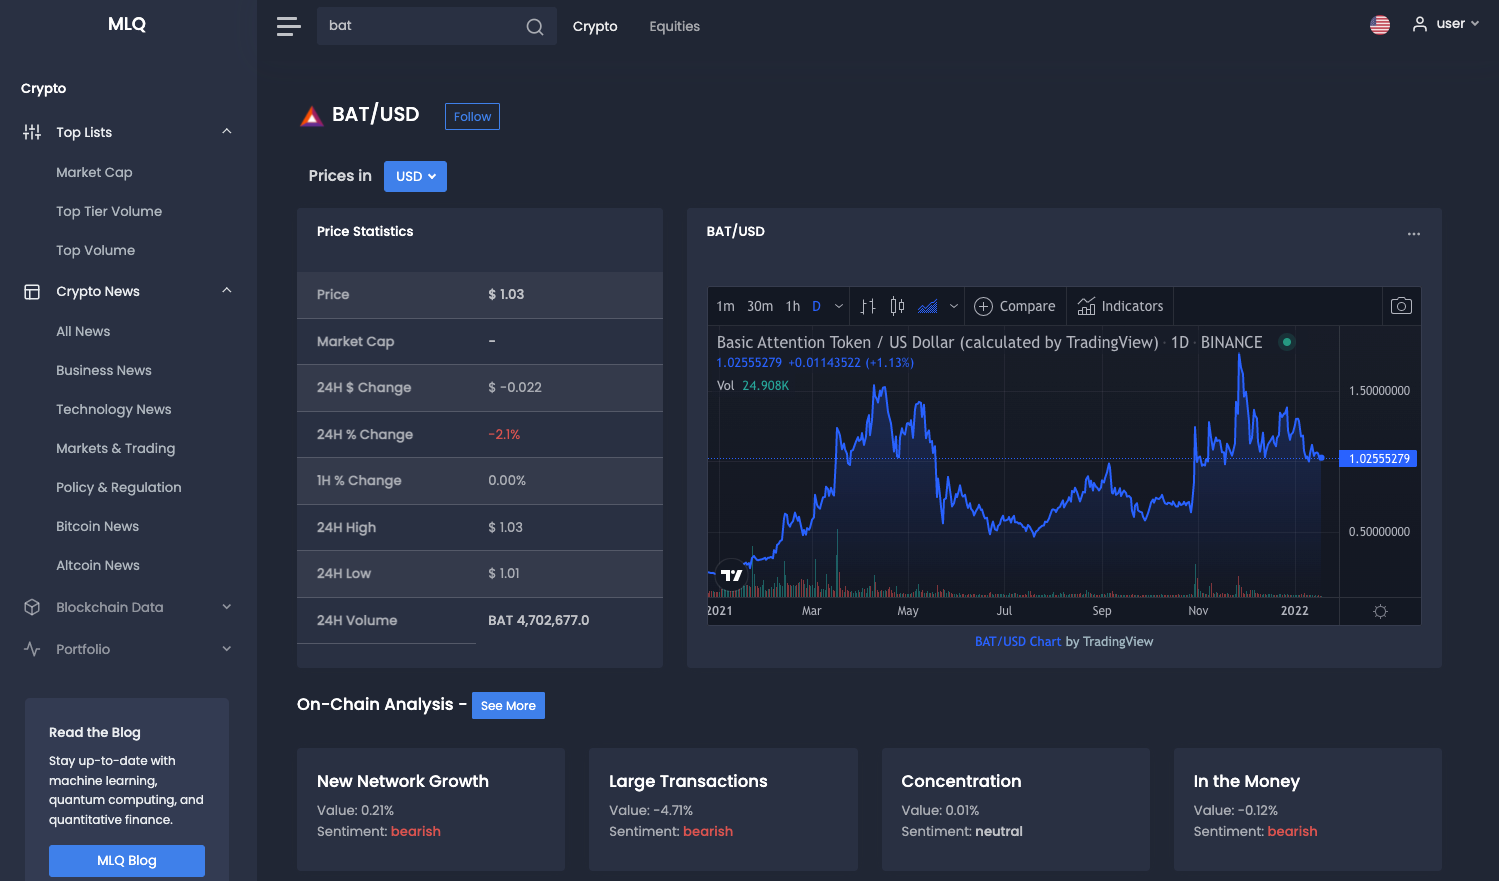Viewport: 1499px width, 881px height.
Task: Select the 1h timeframe
Action: (793, 306)
